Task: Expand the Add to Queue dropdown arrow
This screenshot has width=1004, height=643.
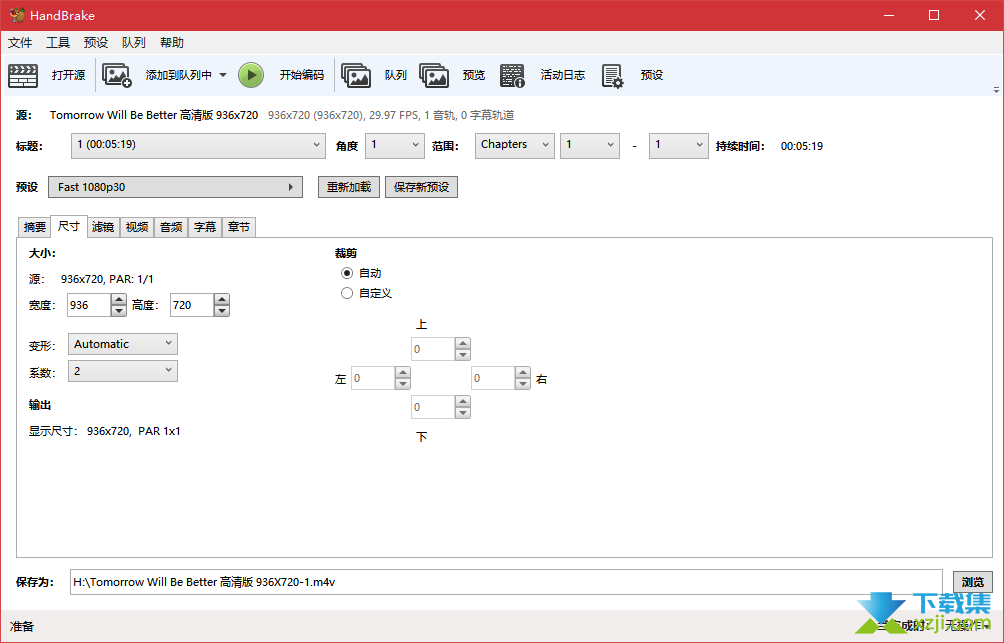Action: click(223, 75)
